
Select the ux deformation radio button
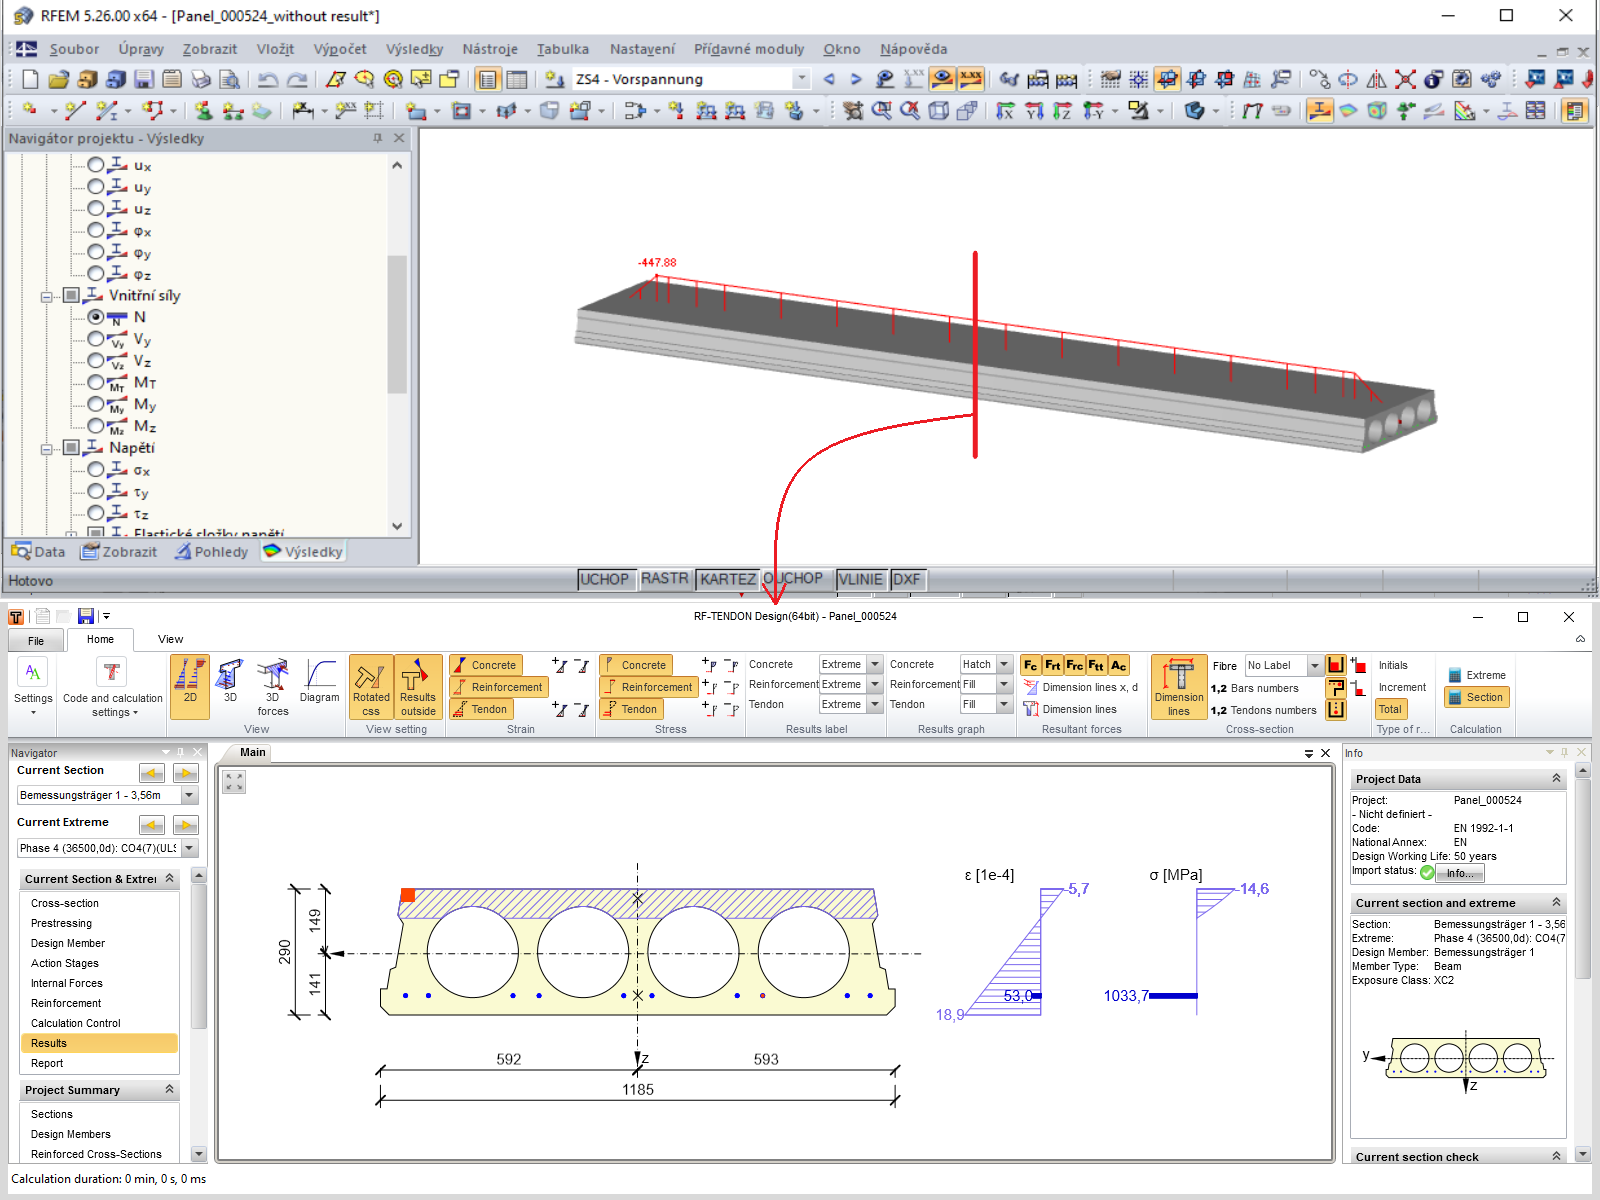[x=96, y=165]
